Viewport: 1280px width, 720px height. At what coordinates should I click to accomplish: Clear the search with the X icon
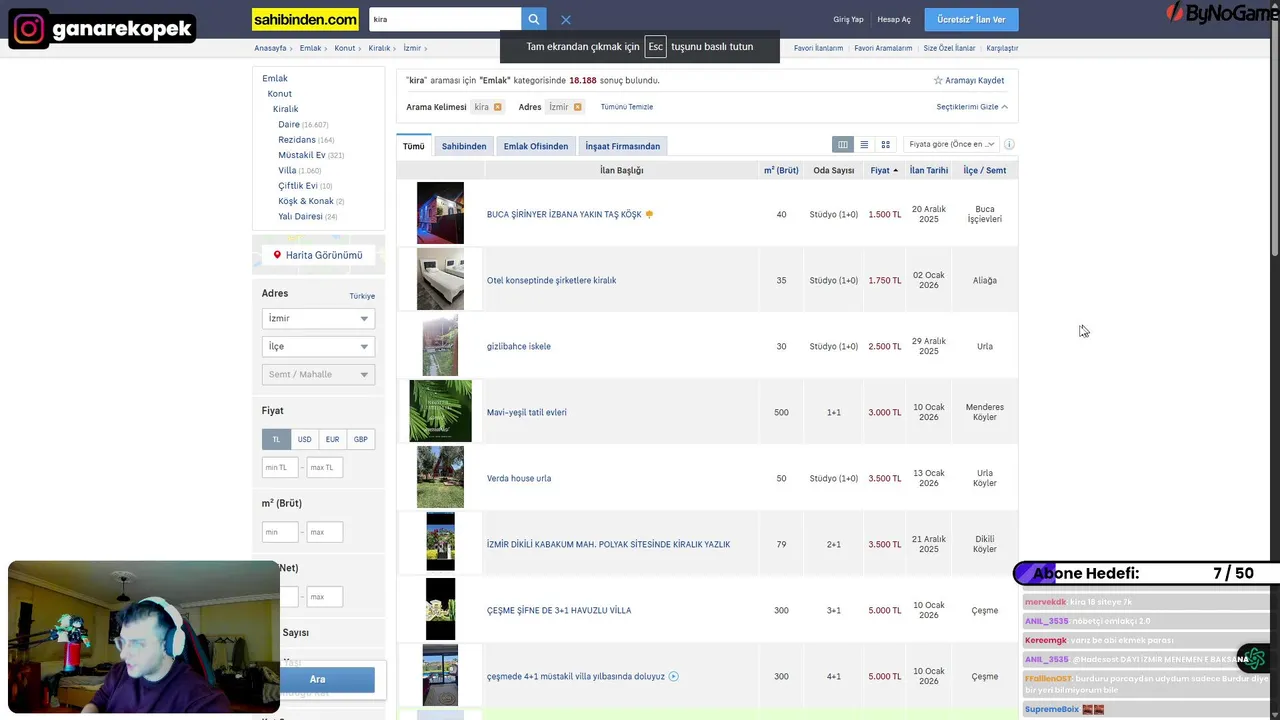click(x=566, y=19)
